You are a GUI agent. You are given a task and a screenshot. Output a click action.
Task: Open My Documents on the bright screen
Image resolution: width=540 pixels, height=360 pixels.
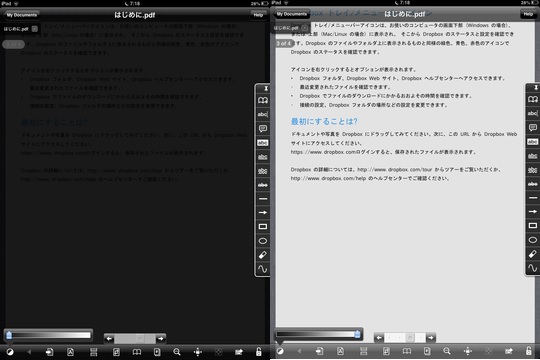[x=292, y=14]
